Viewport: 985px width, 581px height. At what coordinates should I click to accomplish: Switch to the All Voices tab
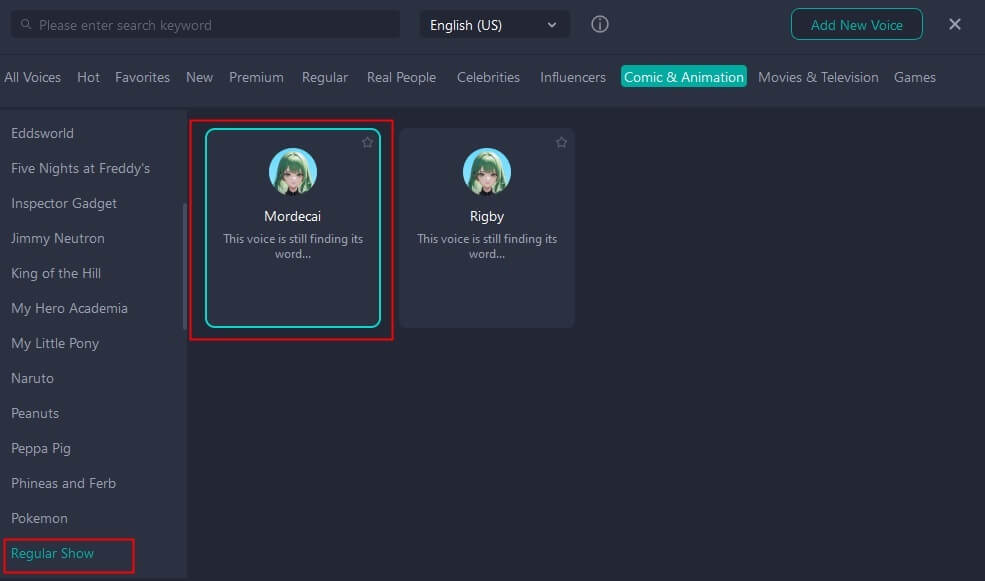click(33, 77)
